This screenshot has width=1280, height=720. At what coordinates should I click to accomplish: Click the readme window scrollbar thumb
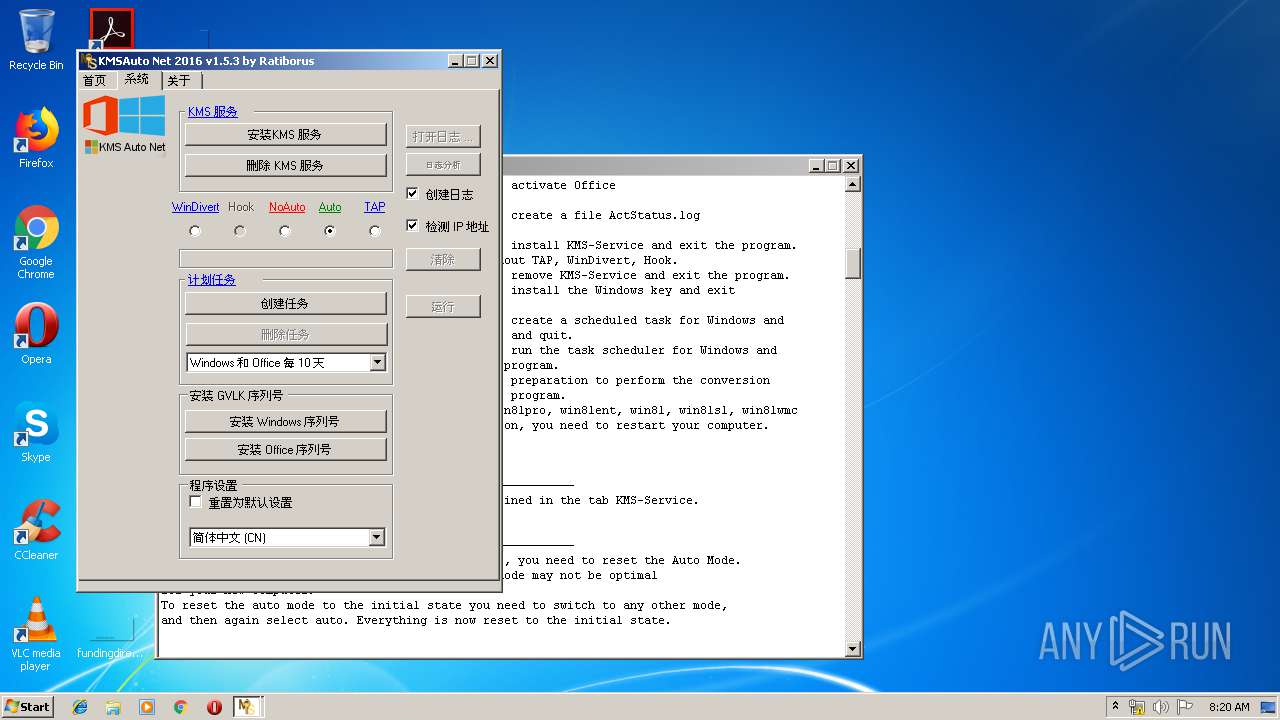(x=853, y=264)
